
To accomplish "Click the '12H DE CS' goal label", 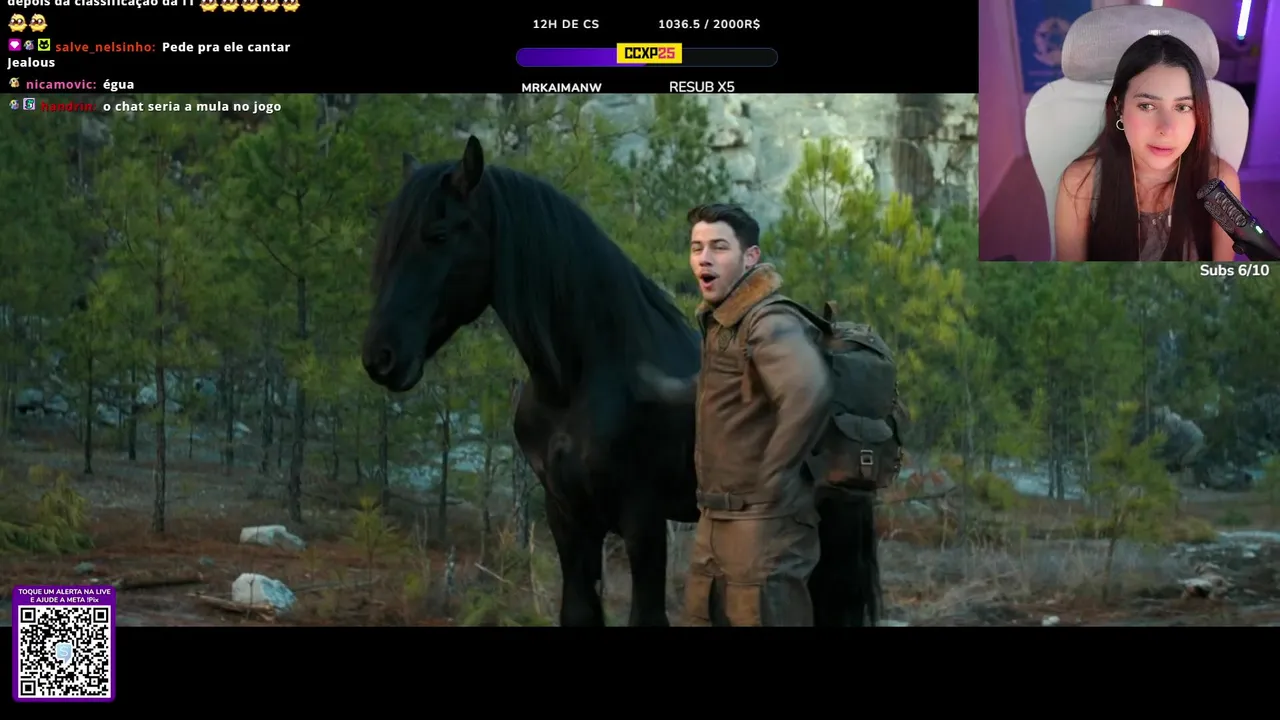I will (x=566, y=24).
